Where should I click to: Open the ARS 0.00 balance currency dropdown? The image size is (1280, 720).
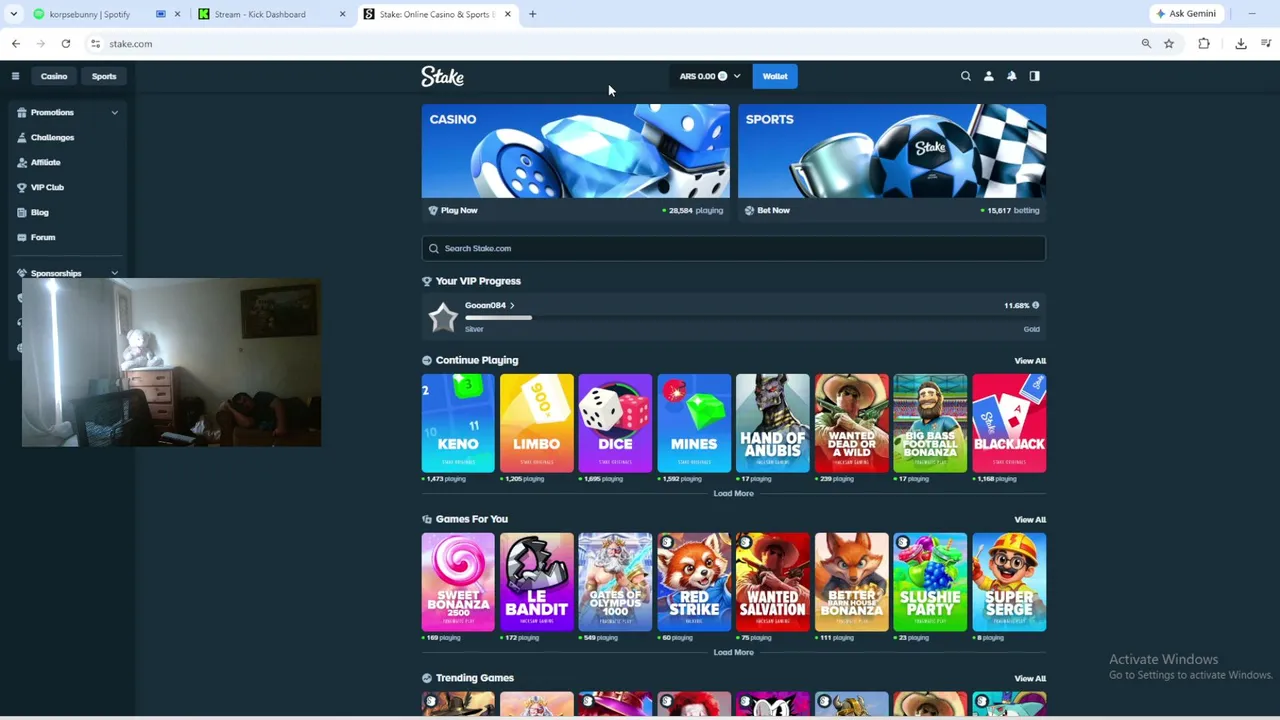[709, 76]
